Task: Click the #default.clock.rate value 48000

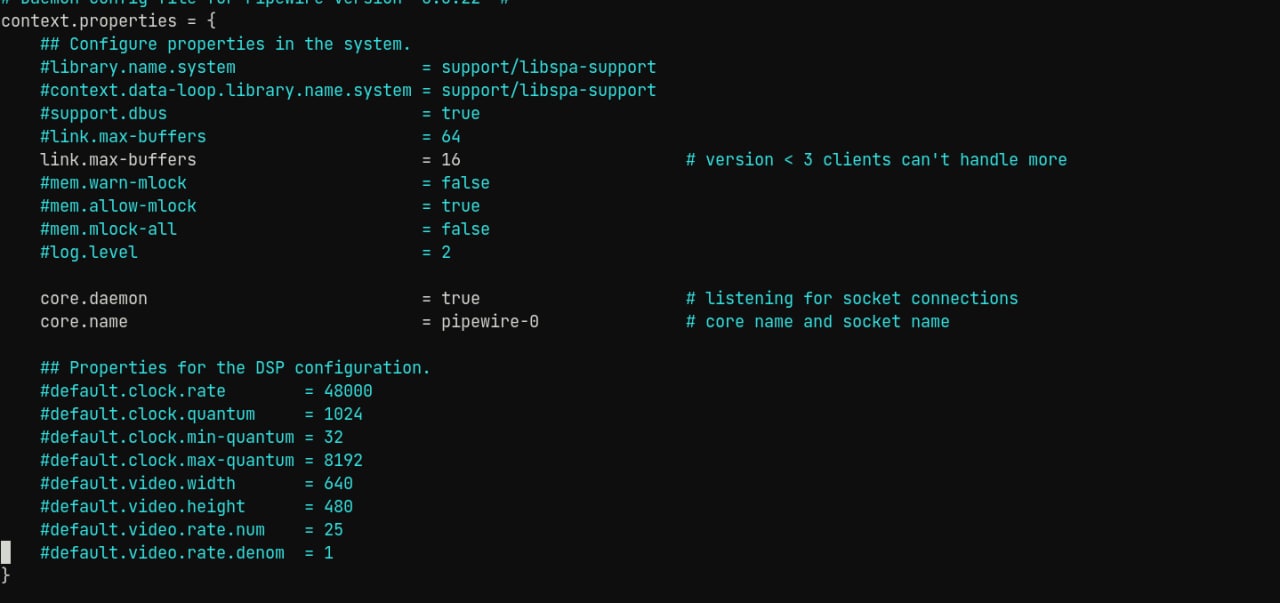Action: tap(348, 390)
